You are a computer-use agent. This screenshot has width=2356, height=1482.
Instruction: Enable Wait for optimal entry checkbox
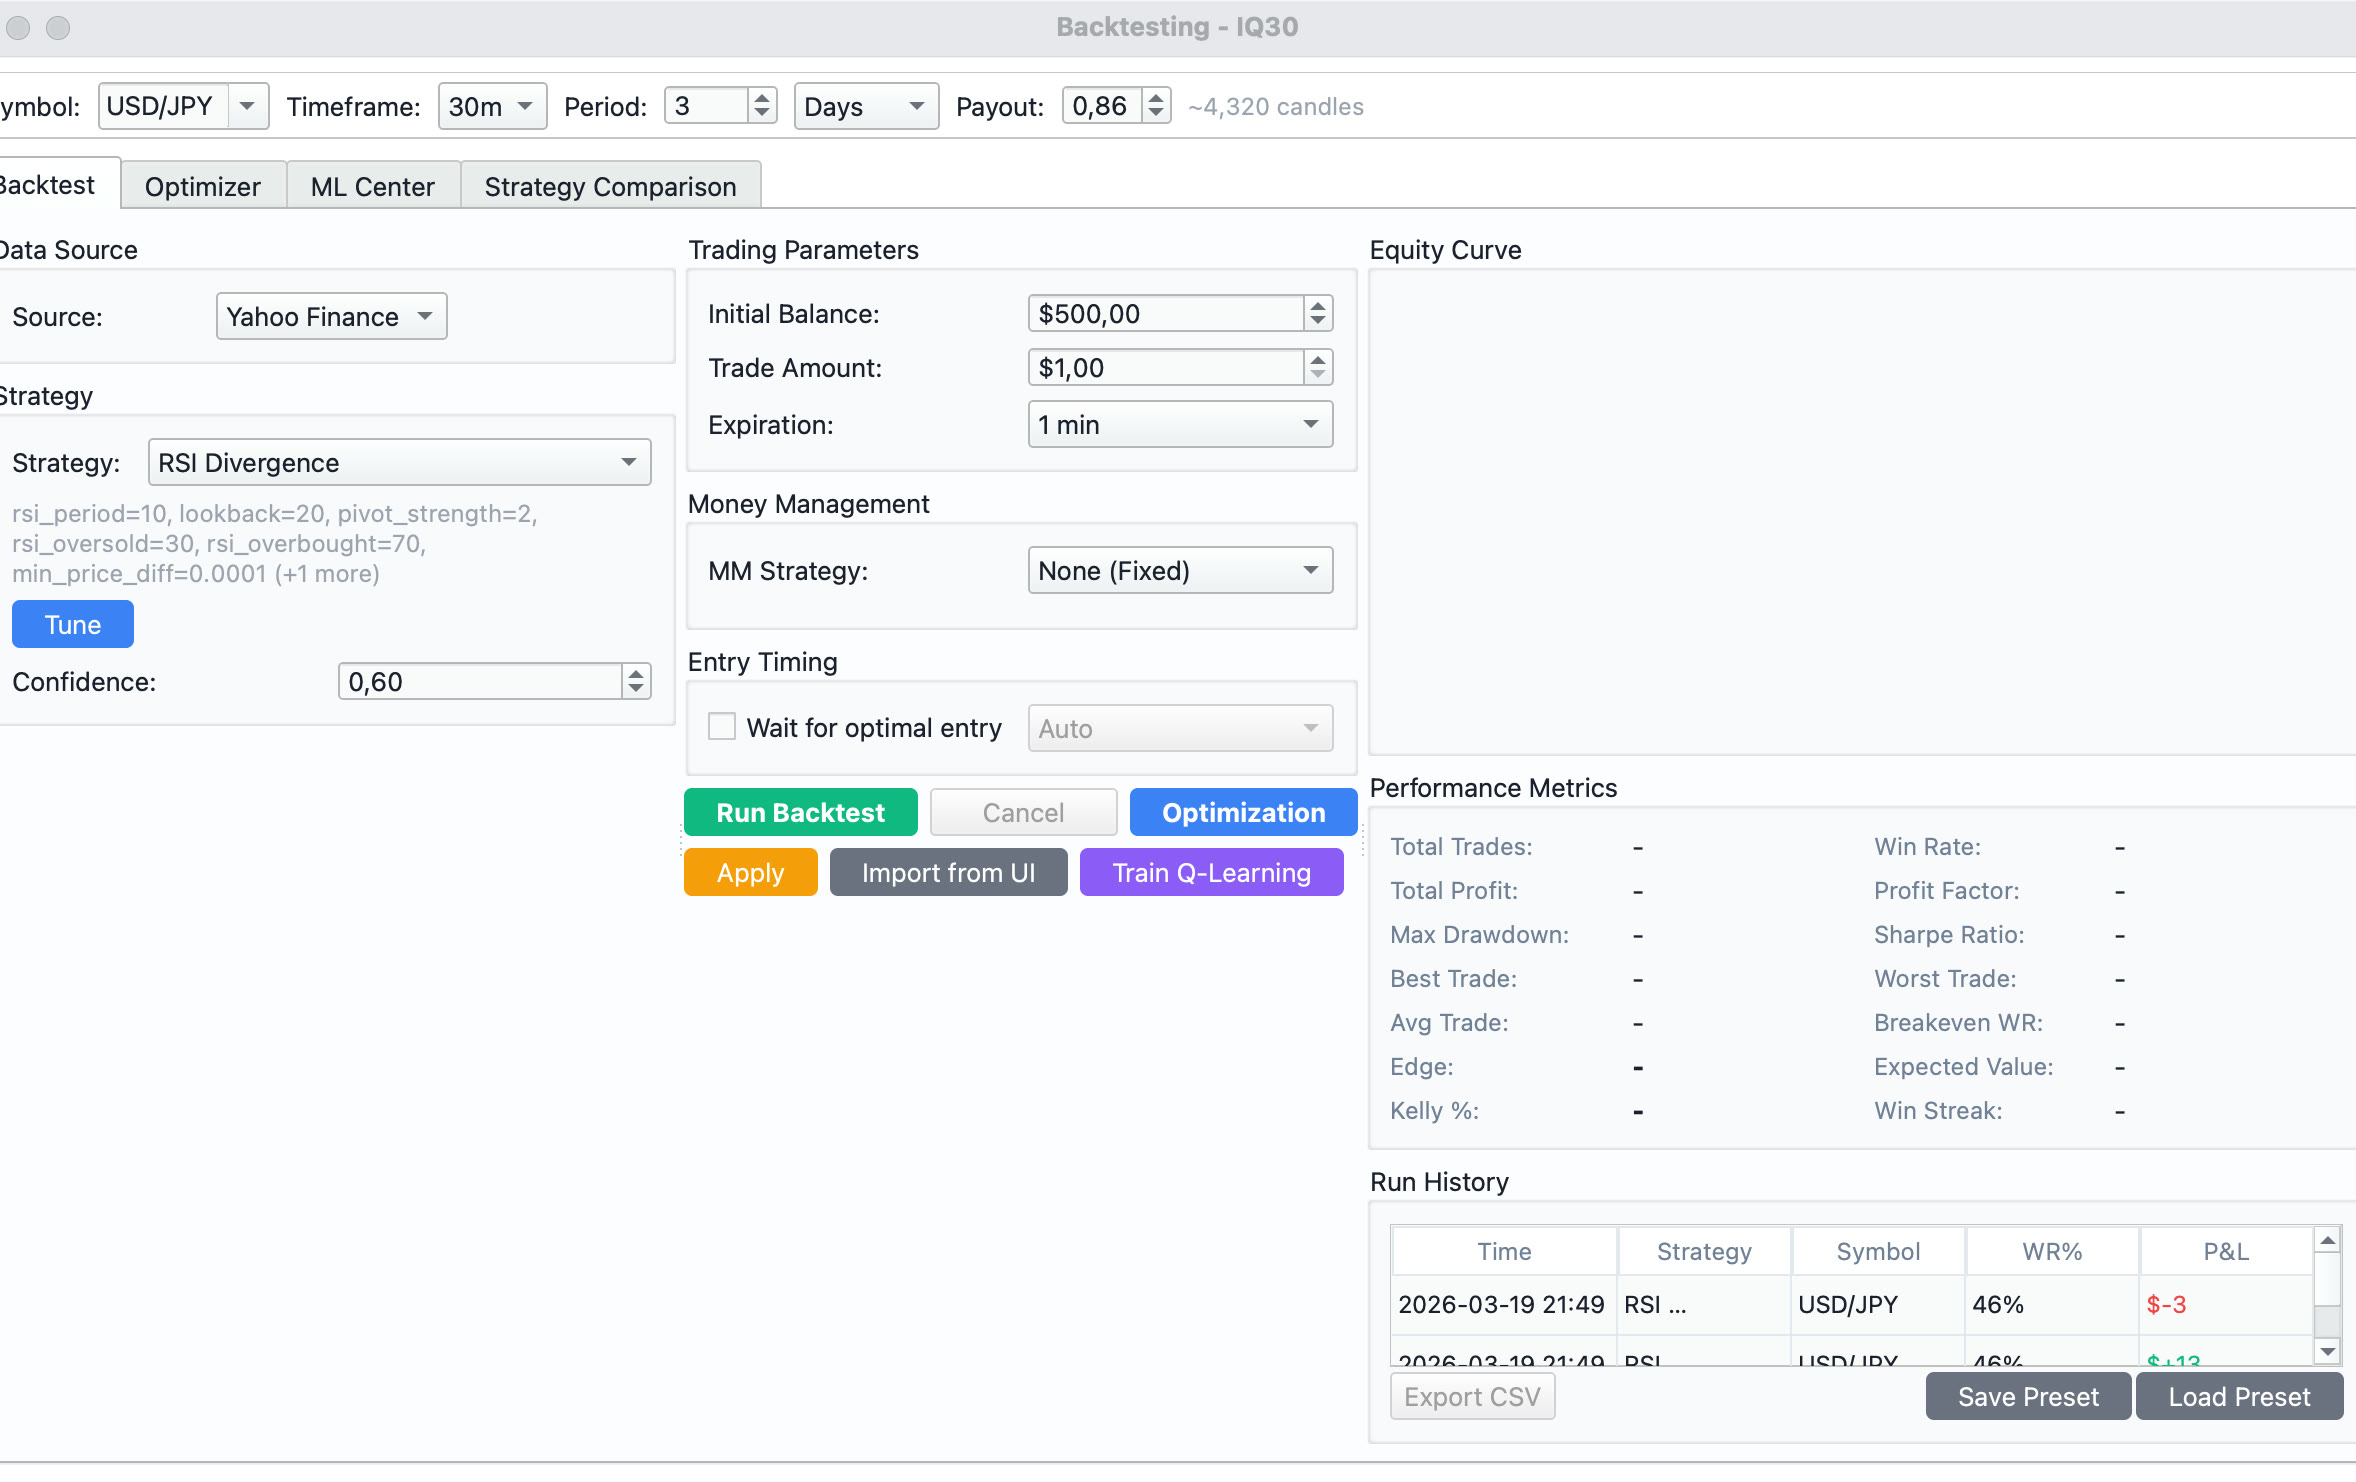tap(721, 727)
